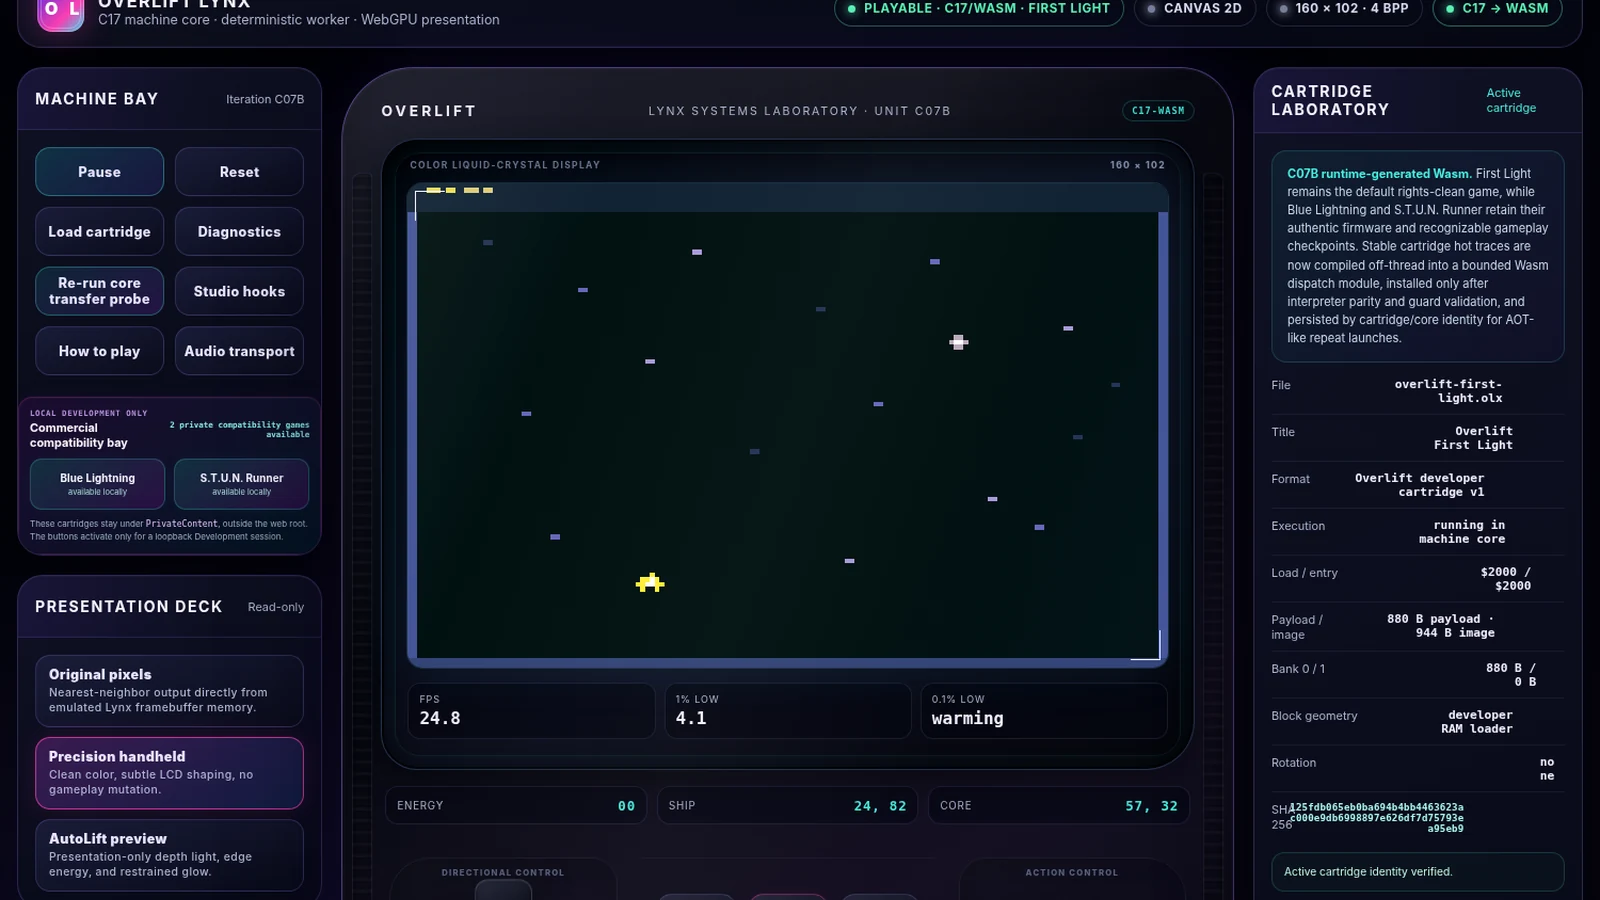
Task: Click the LOCAL DEVELOPMENT ONLY label
Action: click(89, 413)
